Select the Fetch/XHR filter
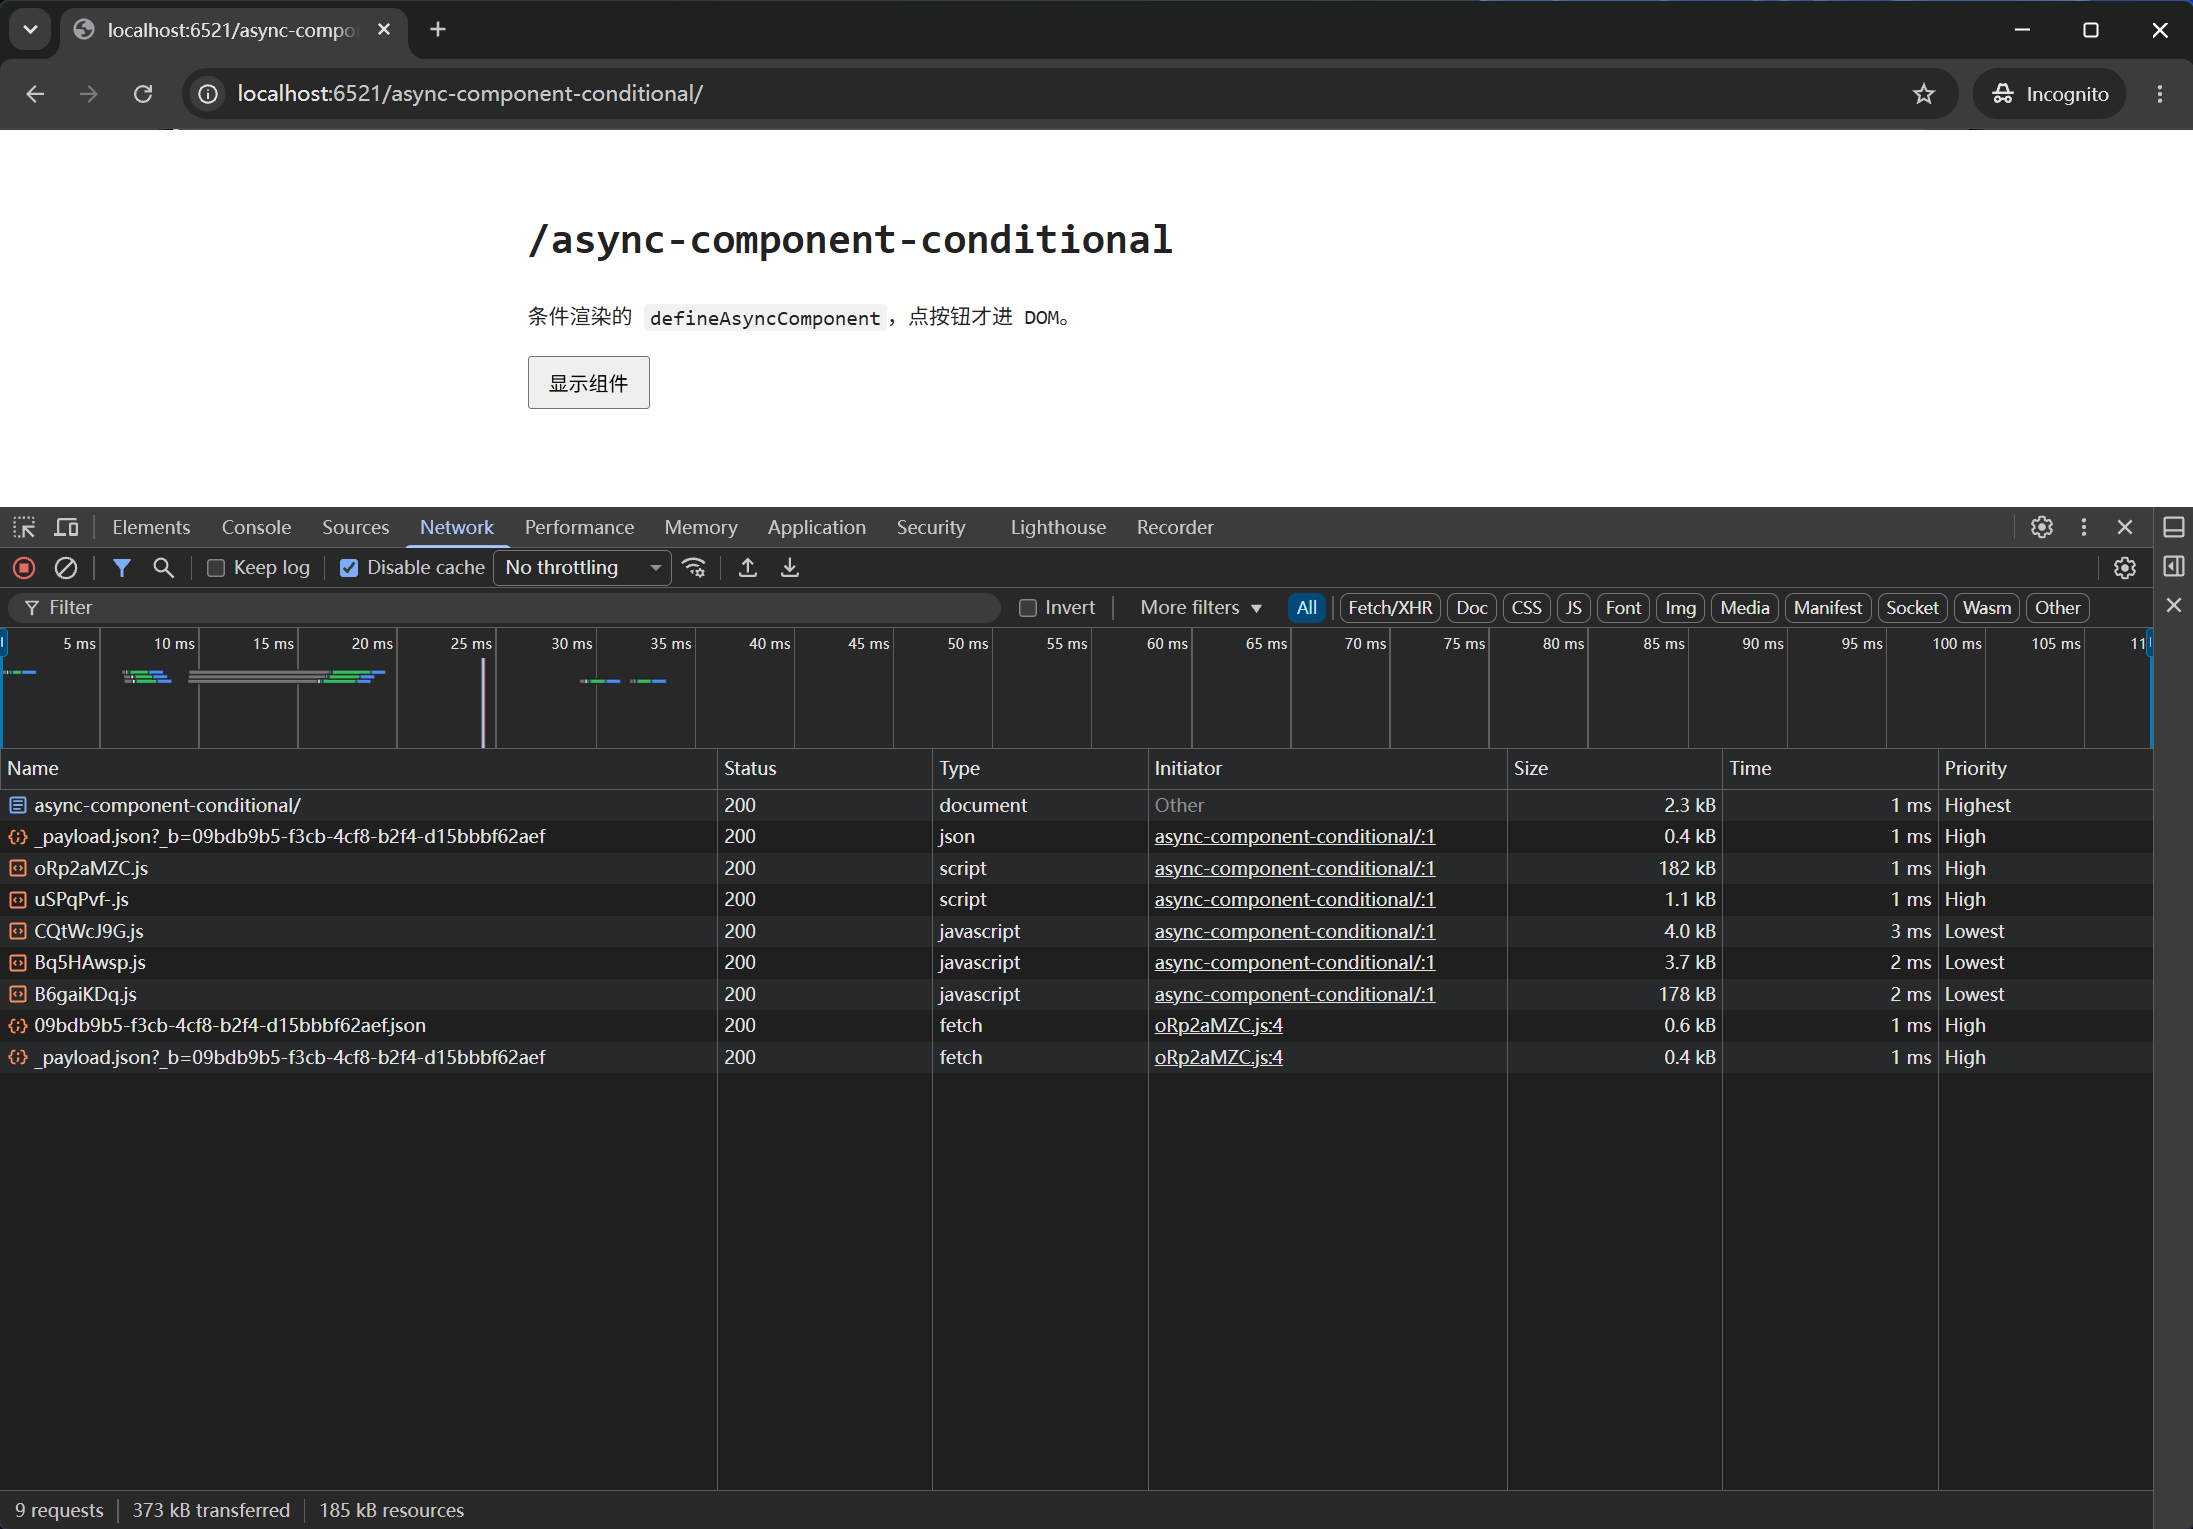This screenshot has height=1529, width=2193. 1390,608
